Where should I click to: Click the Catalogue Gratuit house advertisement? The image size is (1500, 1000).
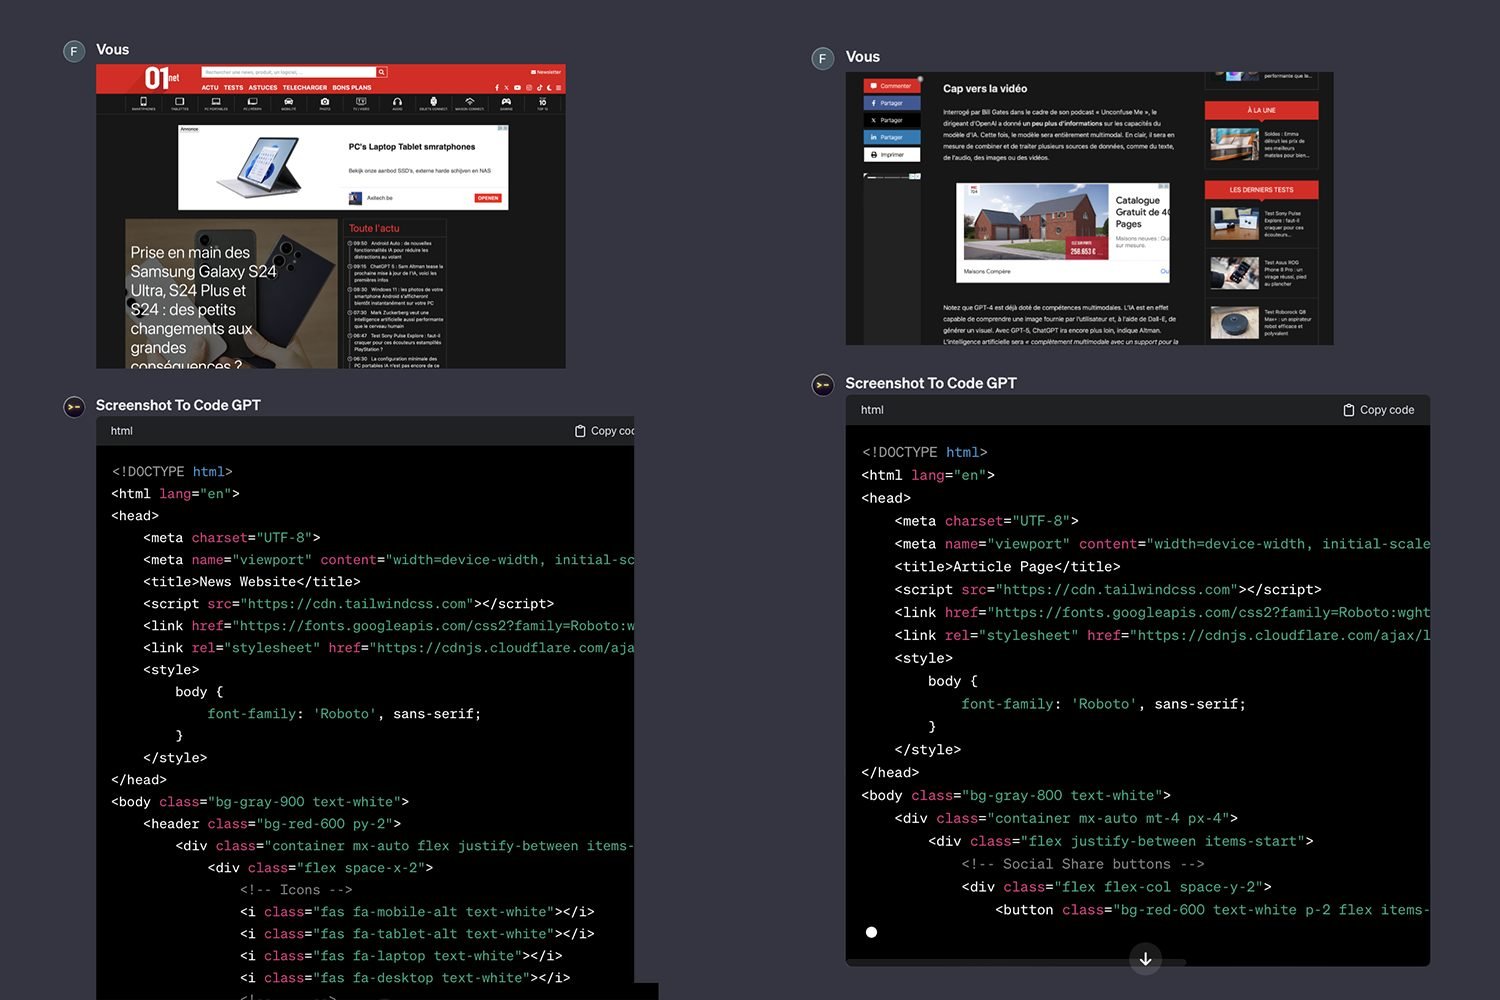1063,232
